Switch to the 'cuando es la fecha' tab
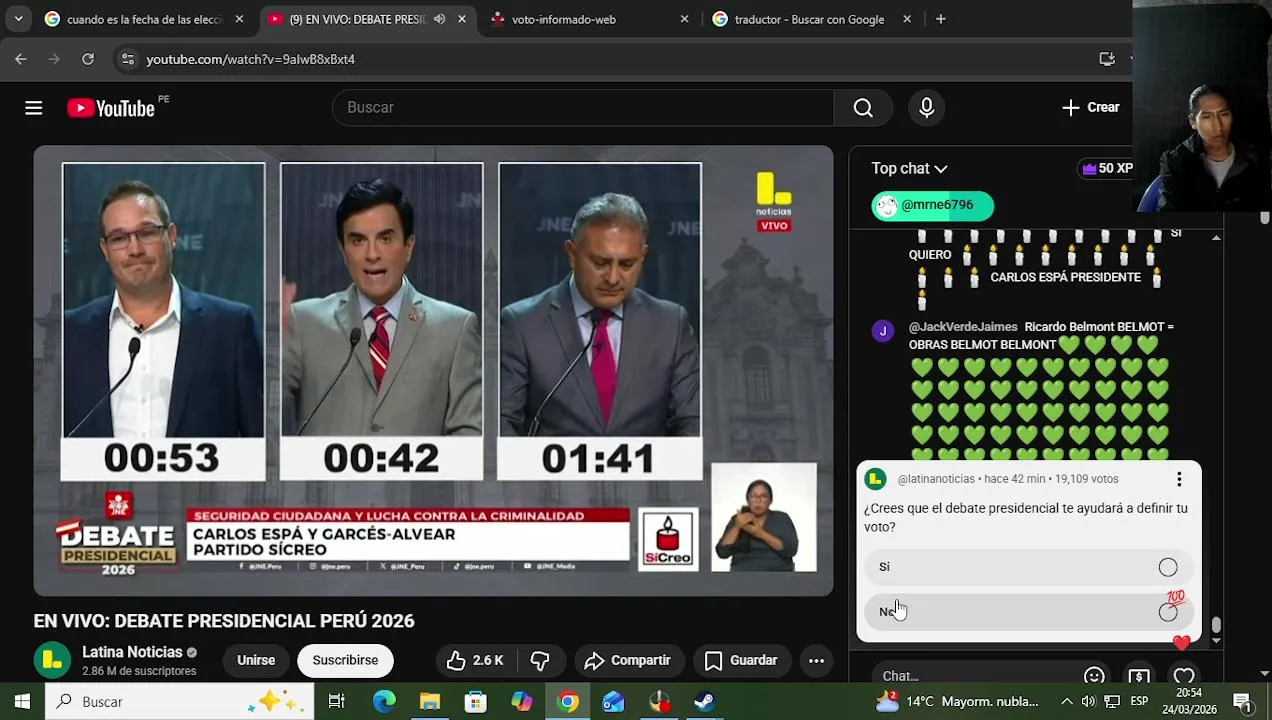This screenshot has width=1272, height=720. coord(145,19)
